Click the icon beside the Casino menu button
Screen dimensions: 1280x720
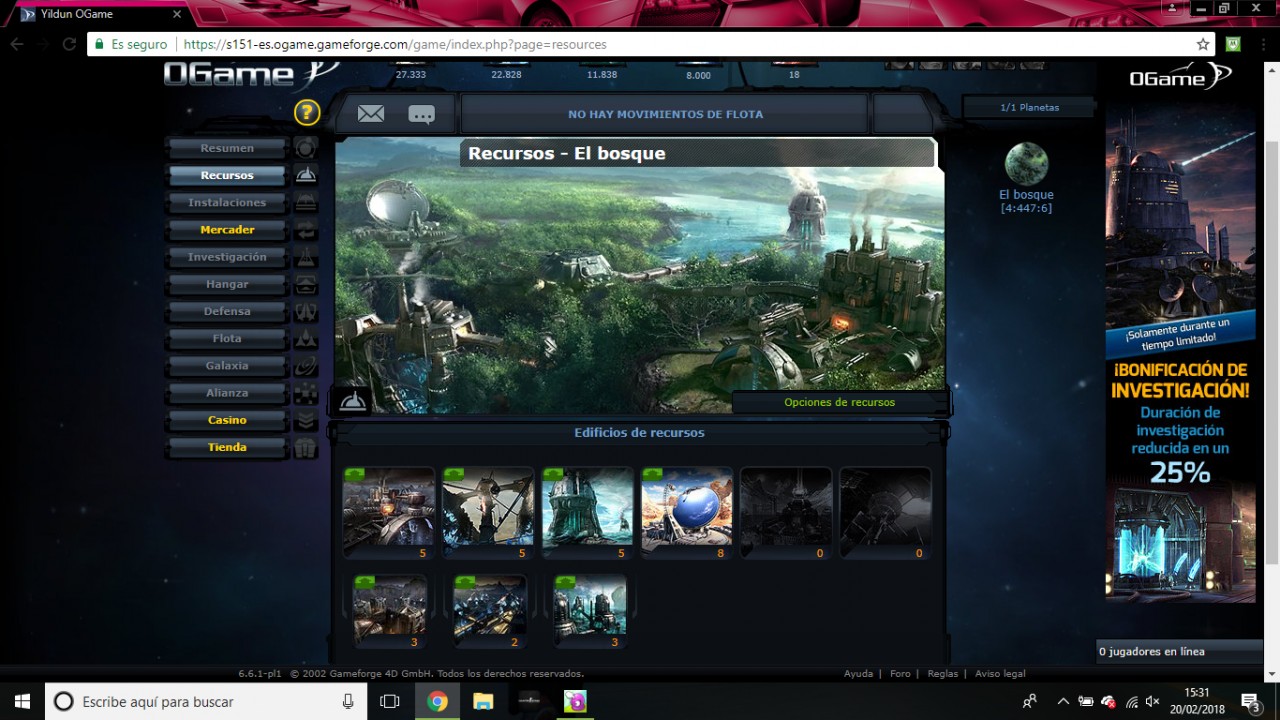pyautogui.click(x=306, y=420)
